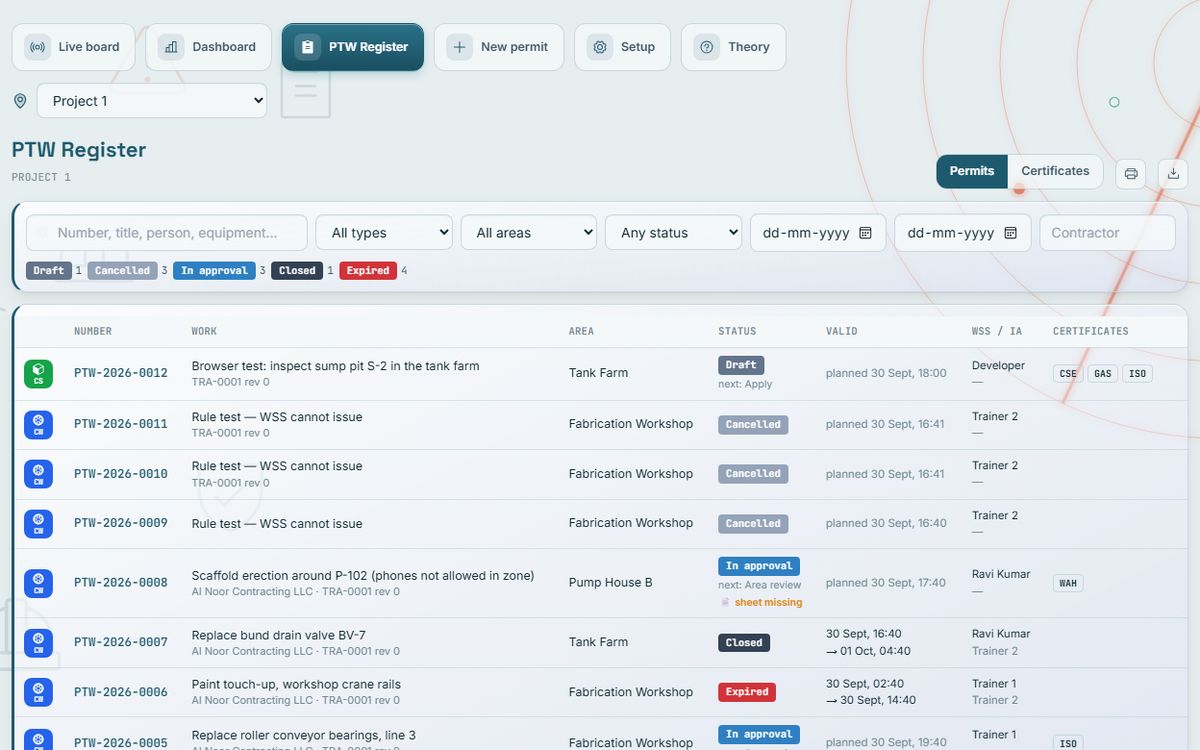Click the download export icon
The width and height of the screenshot is (1200, 750).
pyautogui.click(x=1173, y=173)
